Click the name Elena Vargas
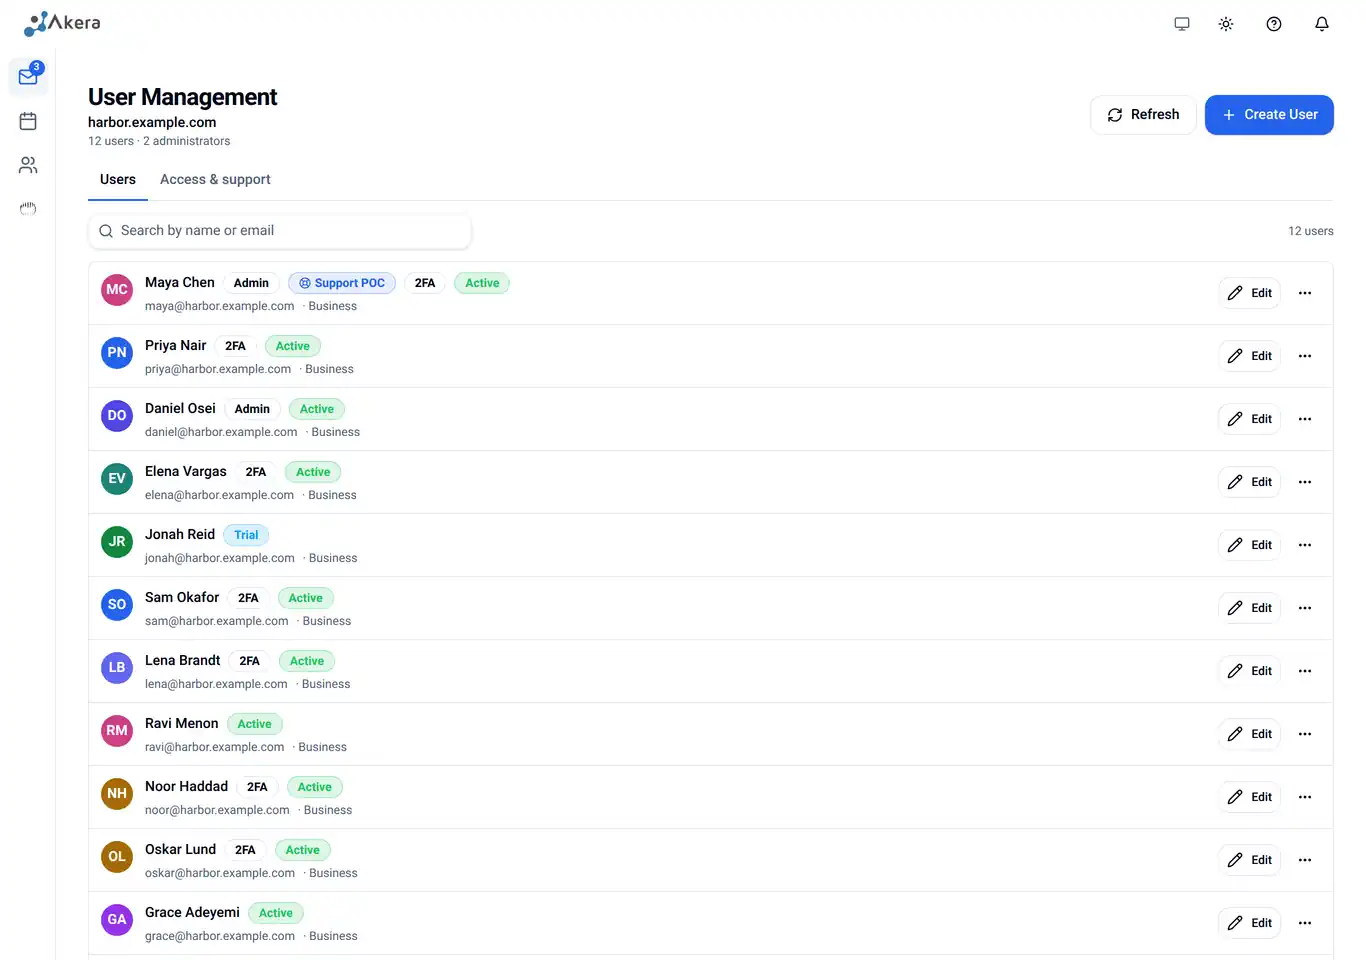This screenshot has height=960, width=1366. coord(186,472)
